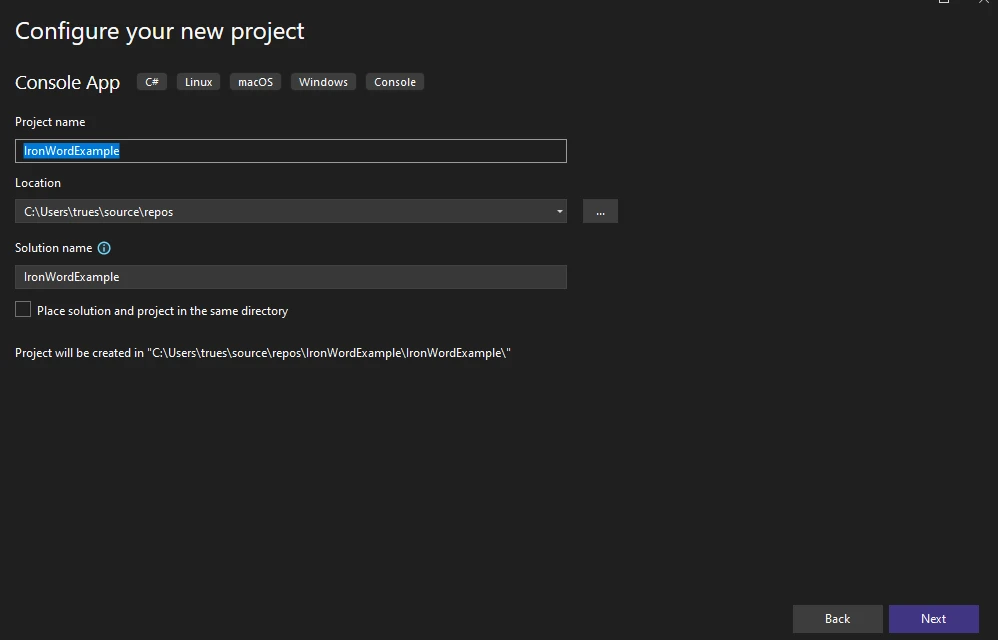
Task: Click the Windows platform tag
Action: (323, 82)
